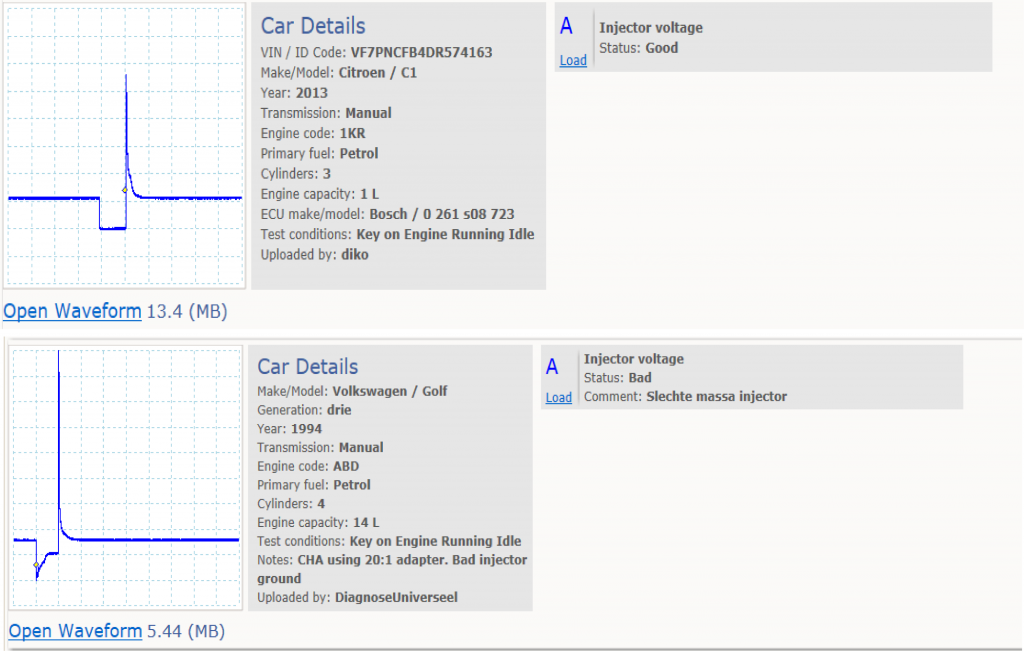This screenshot has height=651, width=1024.
Task: Click the Citroen Injector voltage title
Action: 651,27
